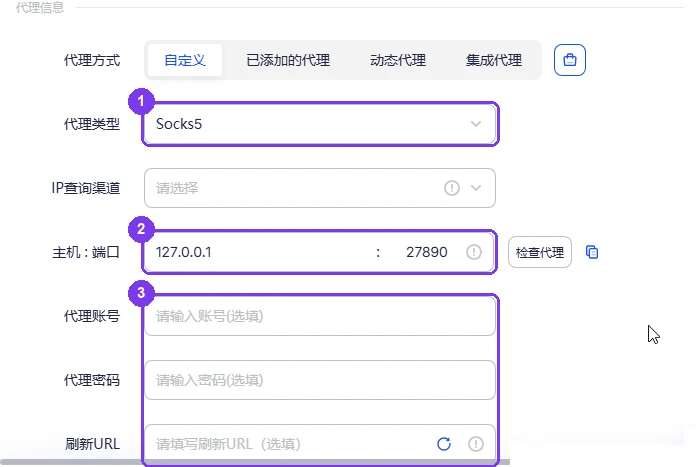
Task: Open the proxy store bag icon
Action: click(569, 60)
